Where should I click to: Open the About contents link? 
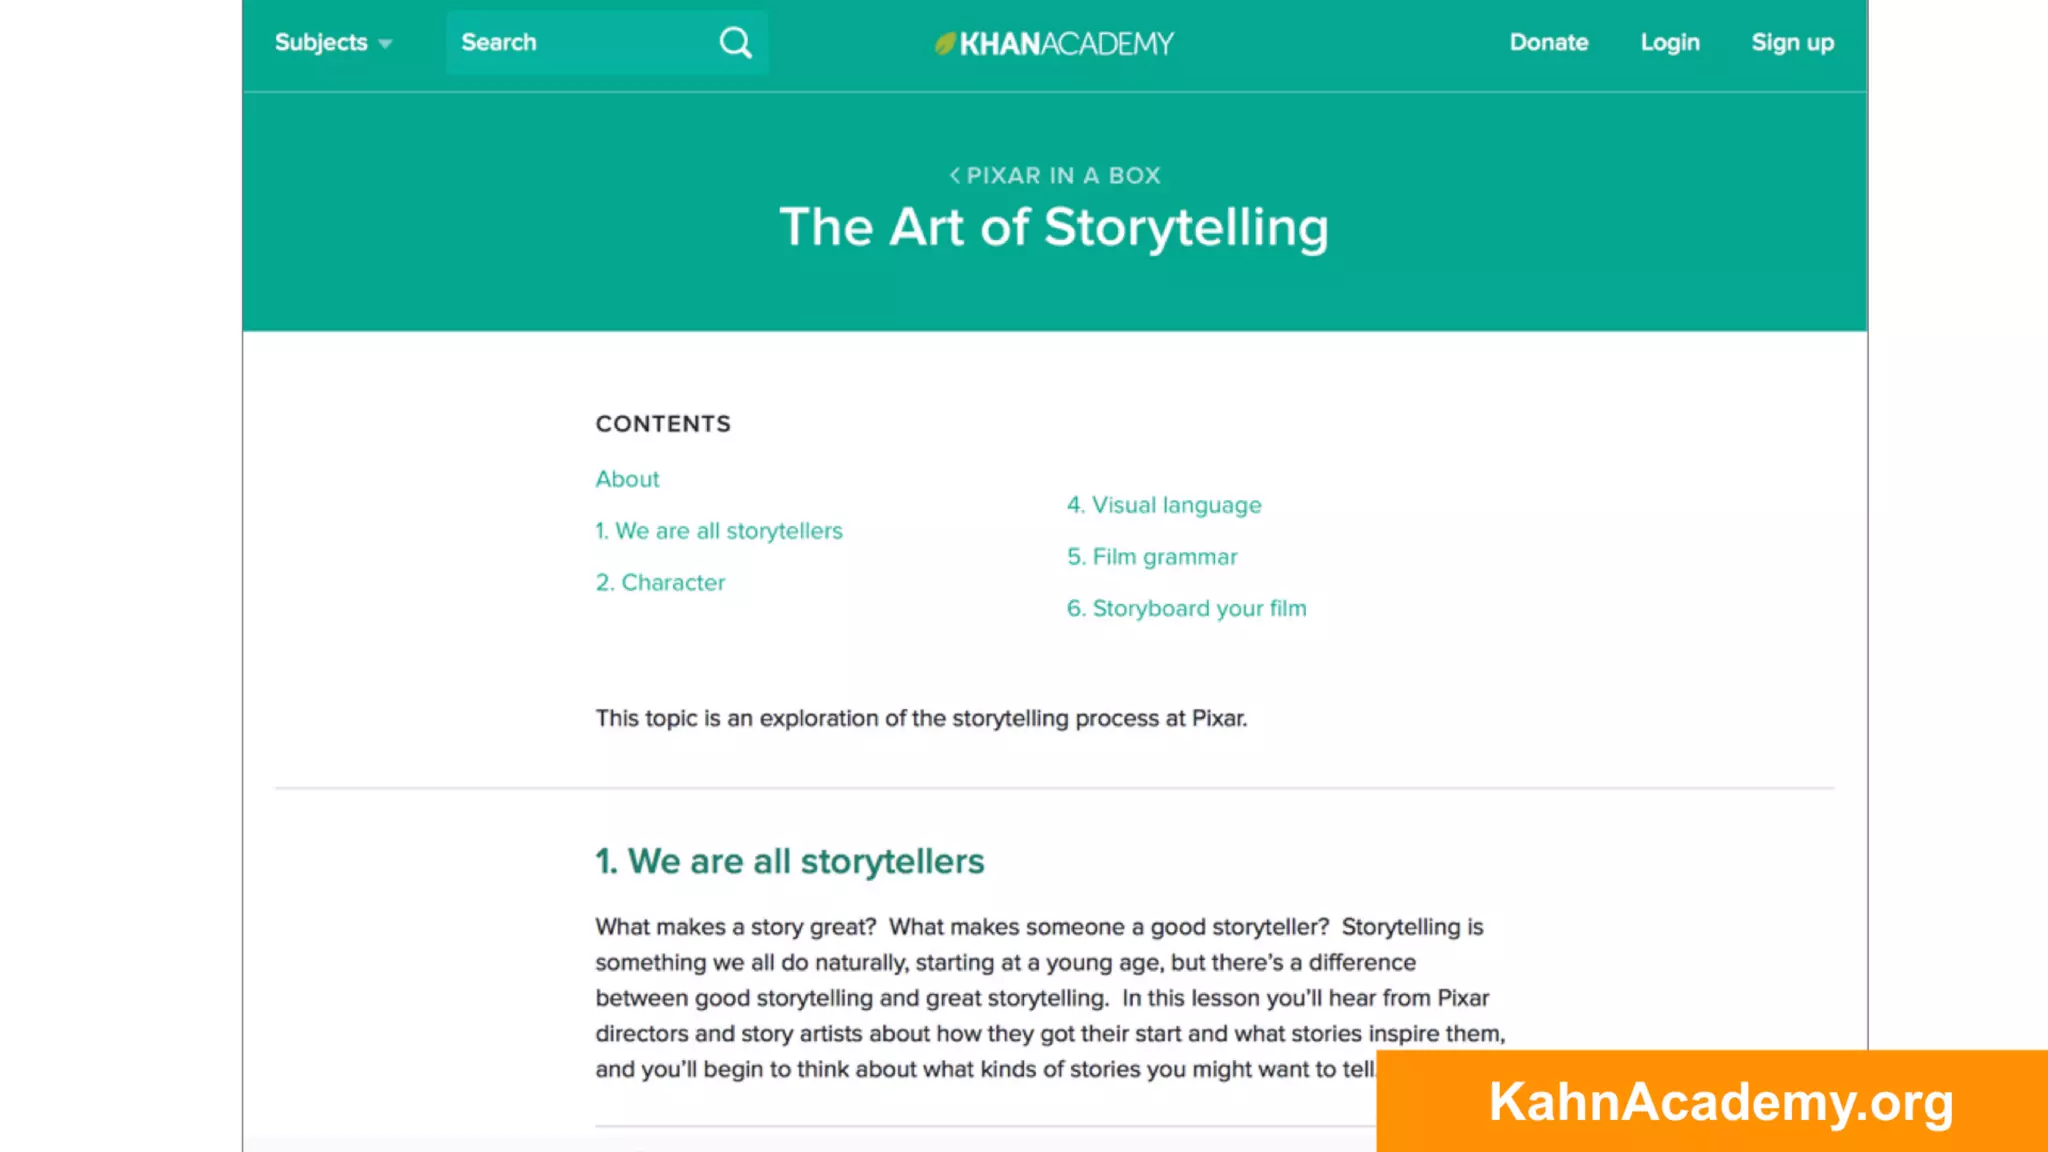point(627,479)
